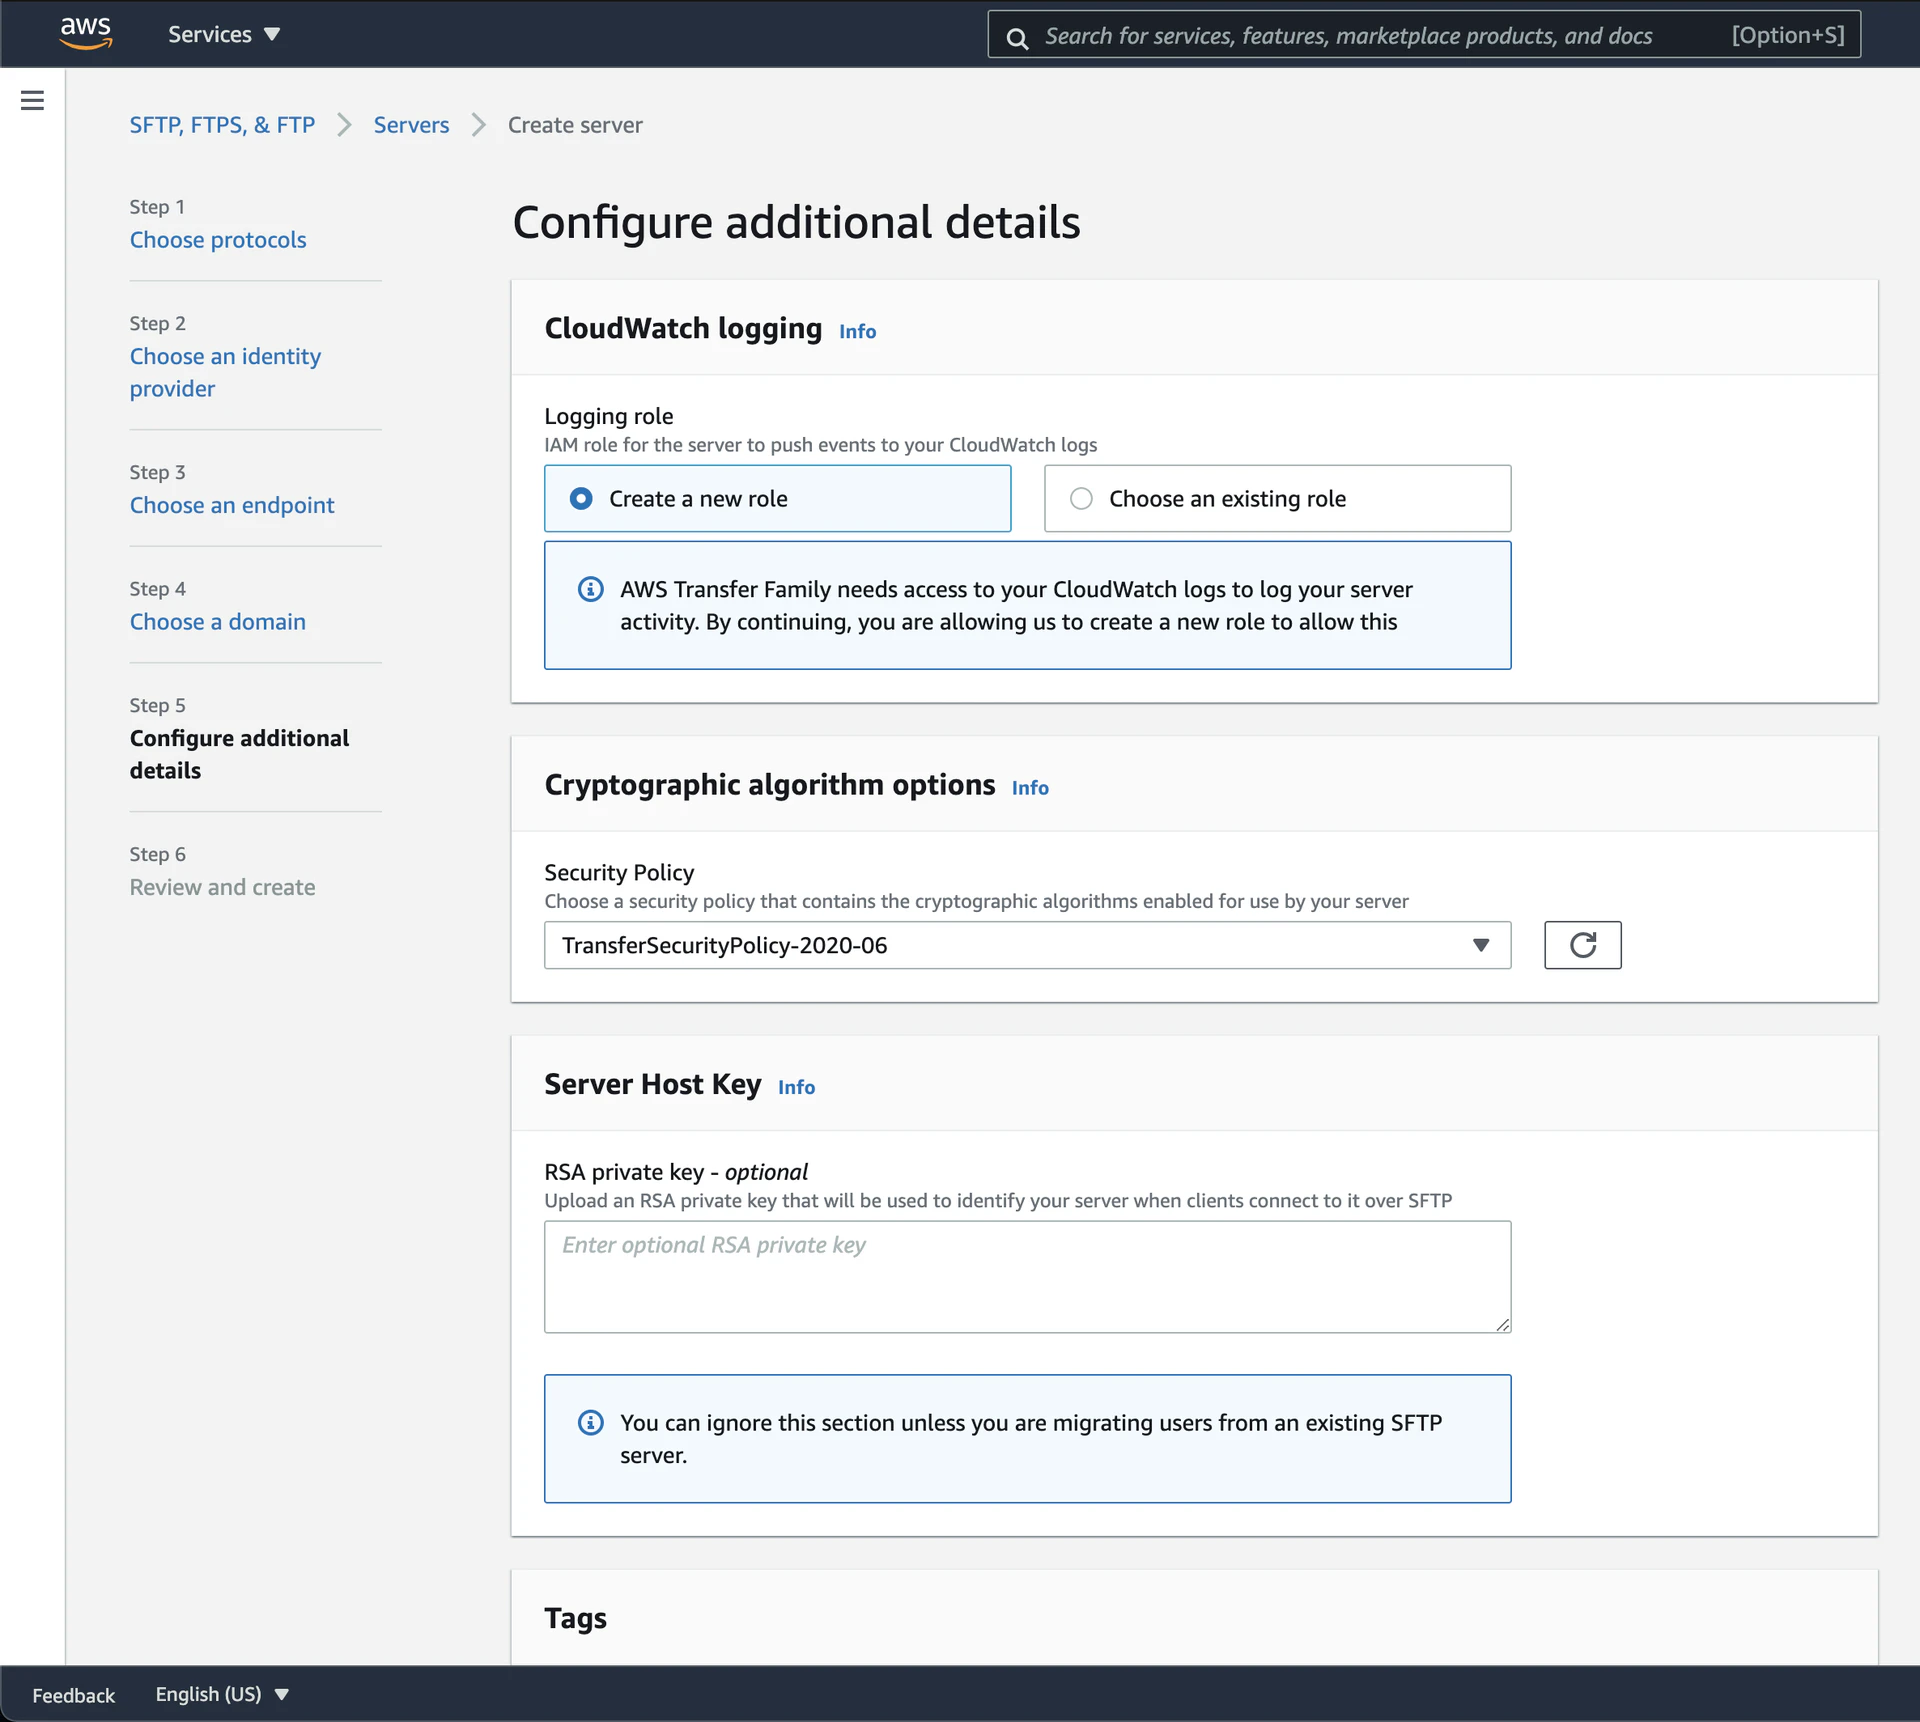
Task: Go to Step 3 Choose an endpoint
Action: (x=232, y=505)
